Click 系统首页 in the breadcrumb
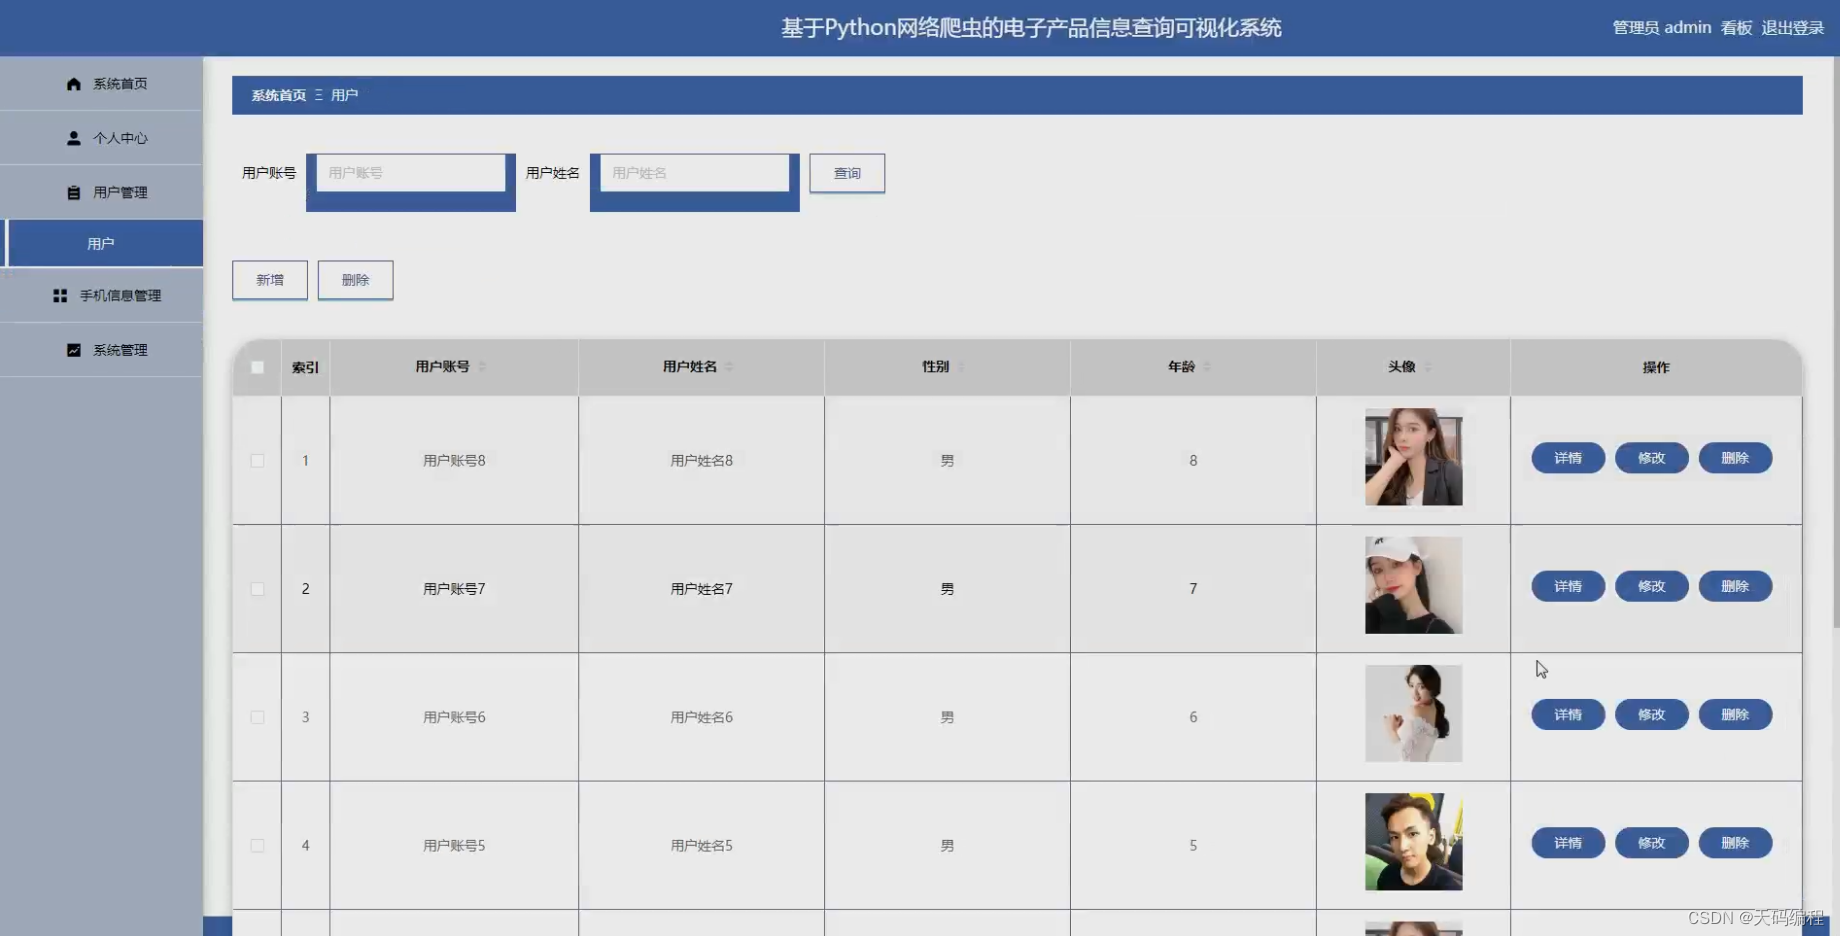The width and height of the screenshot is (1840, 936). tap(279, 95)
